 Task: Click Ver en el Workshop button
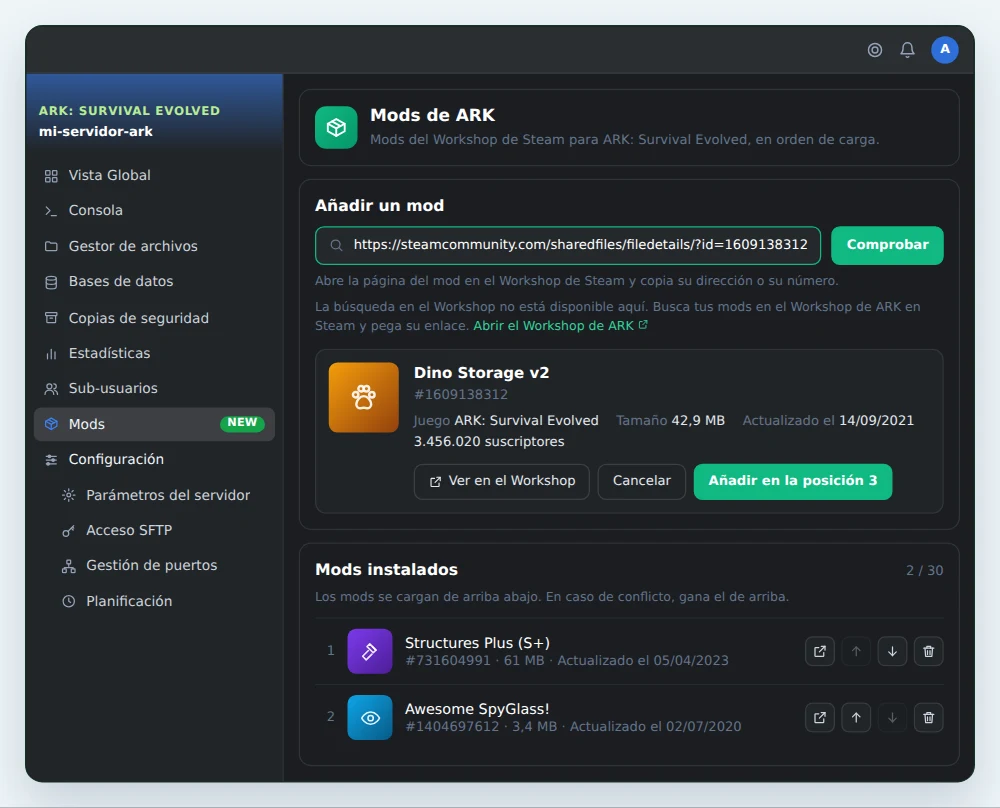coord(501,481)
